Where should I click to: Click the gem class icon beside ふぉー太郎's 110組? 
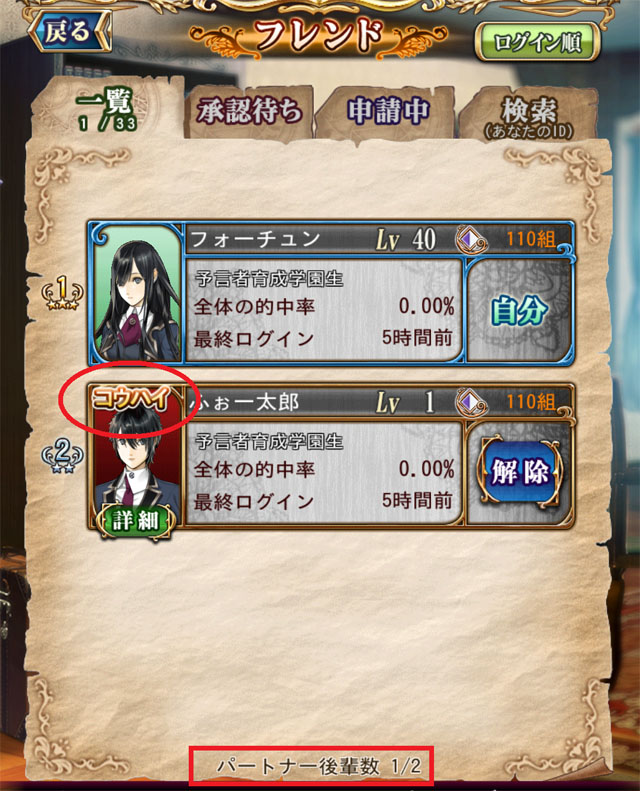point(471,403)
